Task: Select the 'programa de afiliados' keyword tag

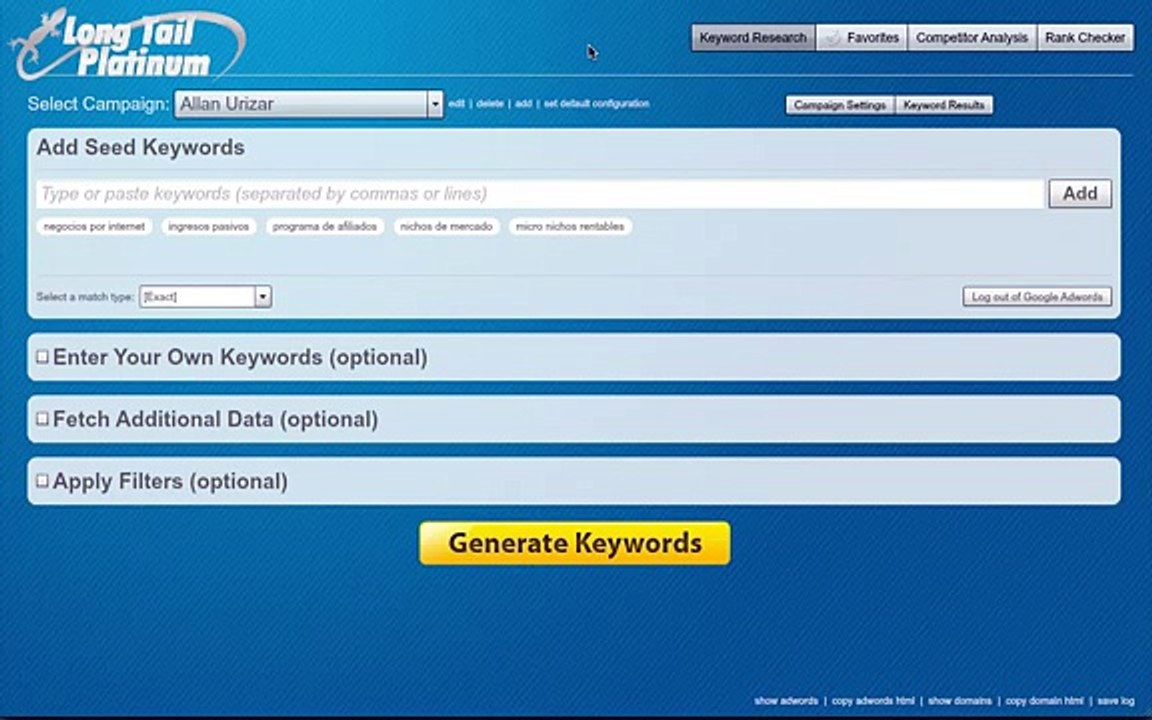Action: click(325, 226)
